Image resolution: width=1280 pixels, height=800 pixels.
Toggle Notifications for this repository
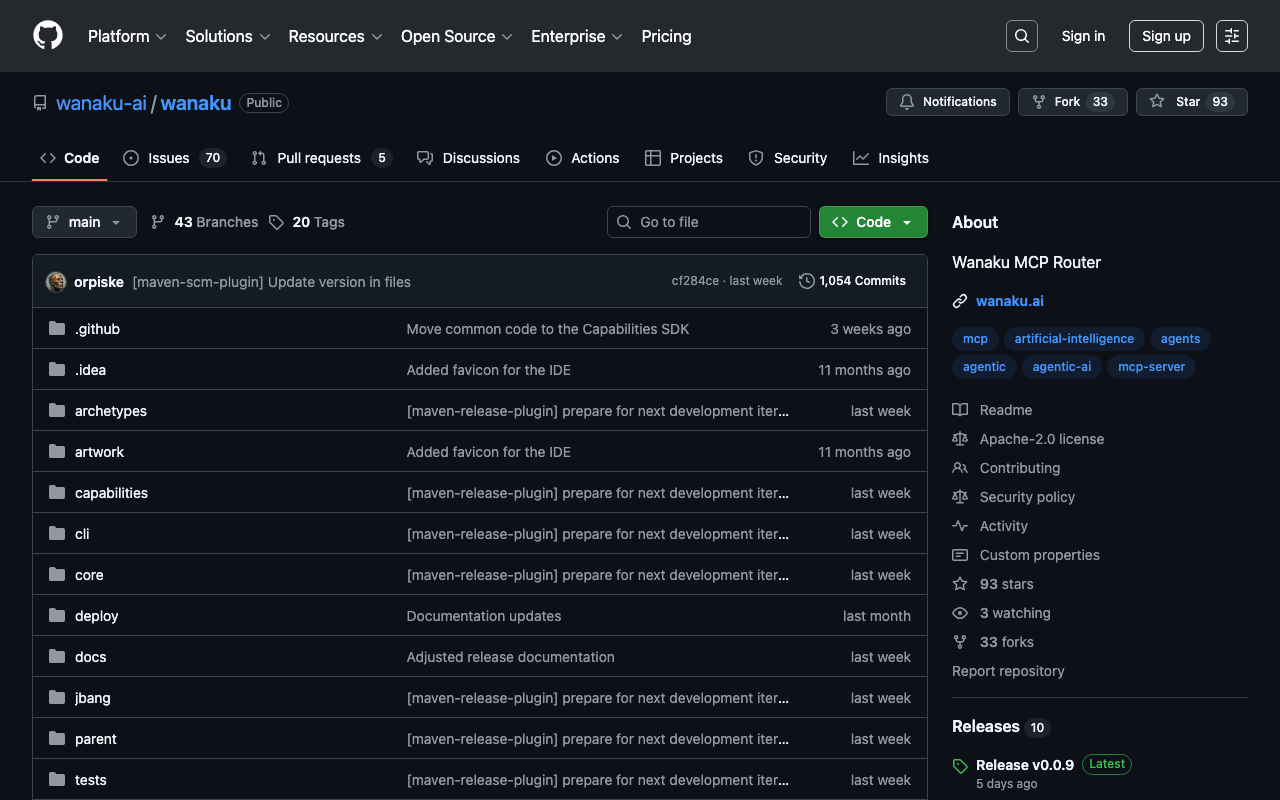tap(947, 102)
